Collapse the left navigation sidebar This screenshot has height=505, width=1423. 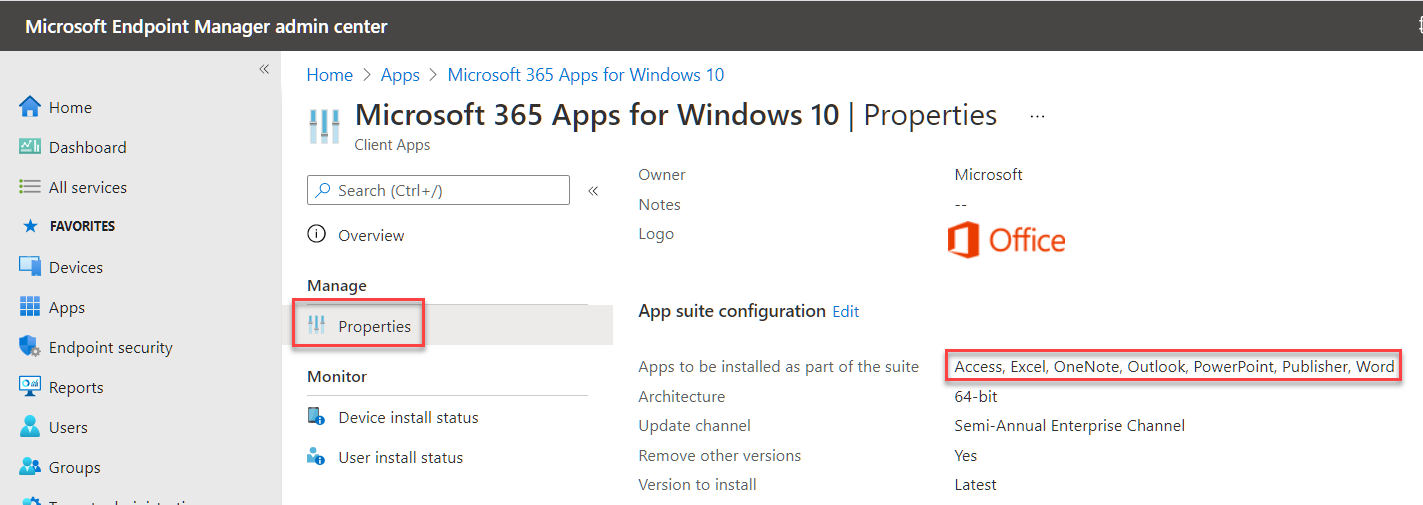264,69
